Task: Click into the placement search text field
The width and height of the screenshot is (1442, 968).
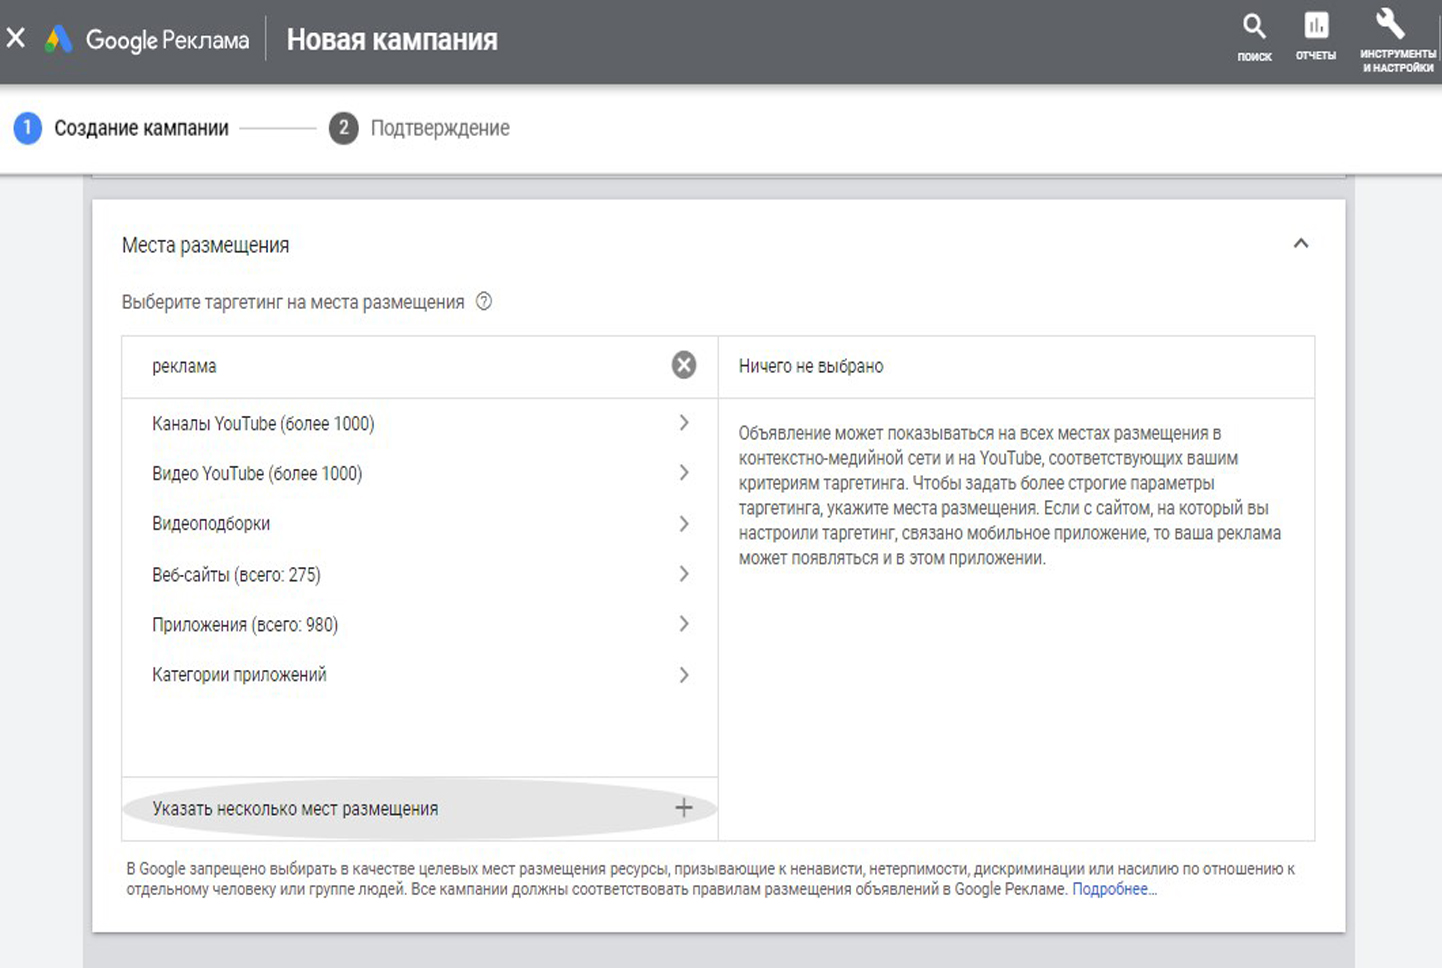Action: [400, 366]
